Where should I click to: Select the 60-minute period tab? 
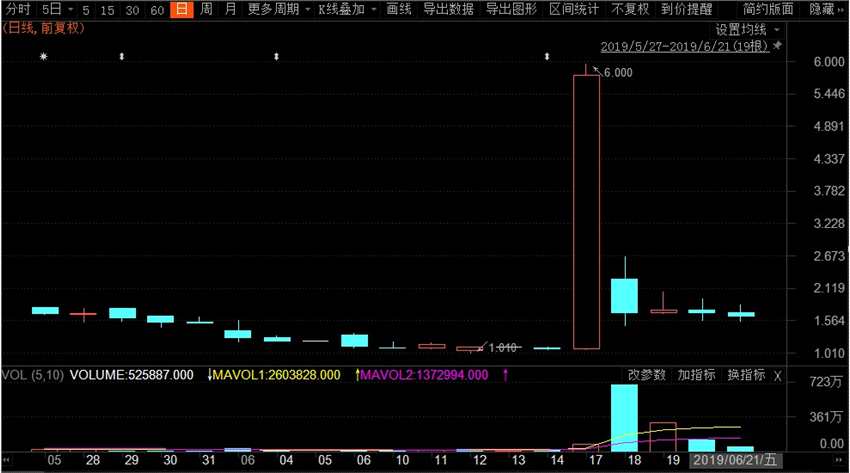[x=157, y=10]
